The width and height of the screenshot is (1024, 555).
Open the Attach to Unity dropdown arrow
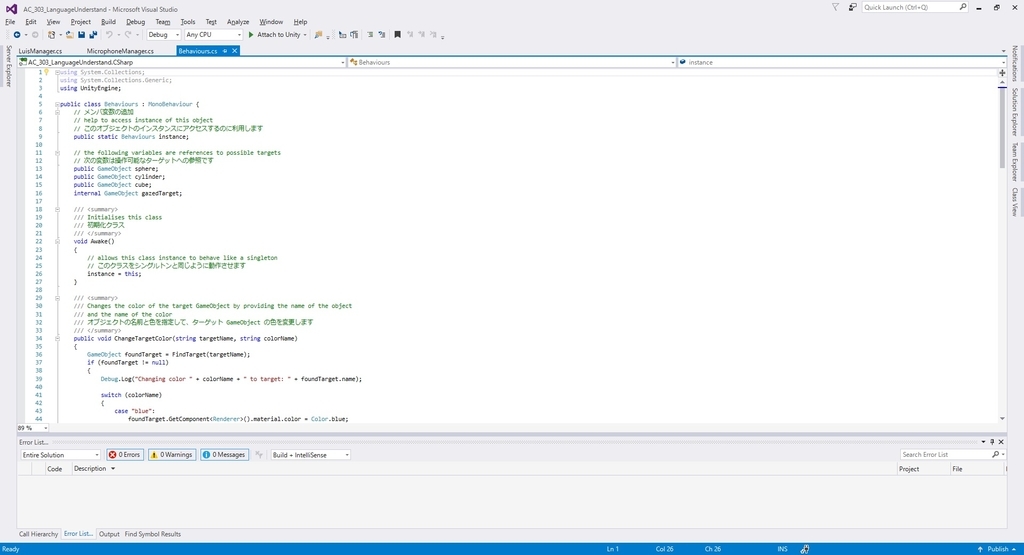point(305,35)
